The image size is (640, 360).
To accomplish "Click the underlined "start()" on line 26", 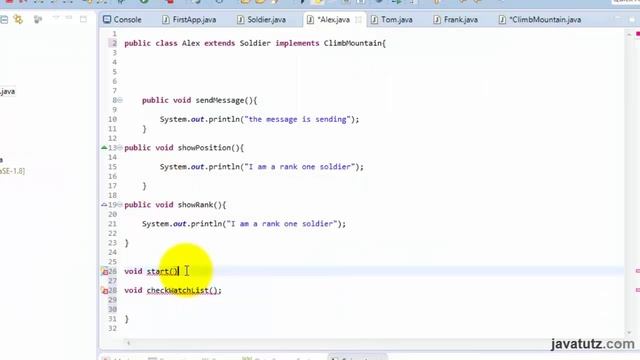I will (x=162, y=271).
